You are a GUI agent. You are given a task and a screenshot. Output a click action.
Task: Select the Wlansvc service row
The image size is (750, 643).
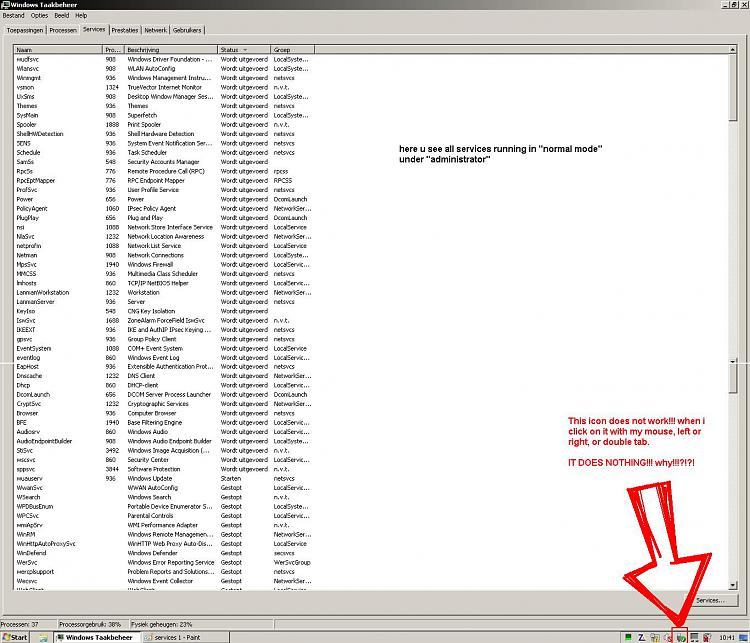tap(164, 68)
